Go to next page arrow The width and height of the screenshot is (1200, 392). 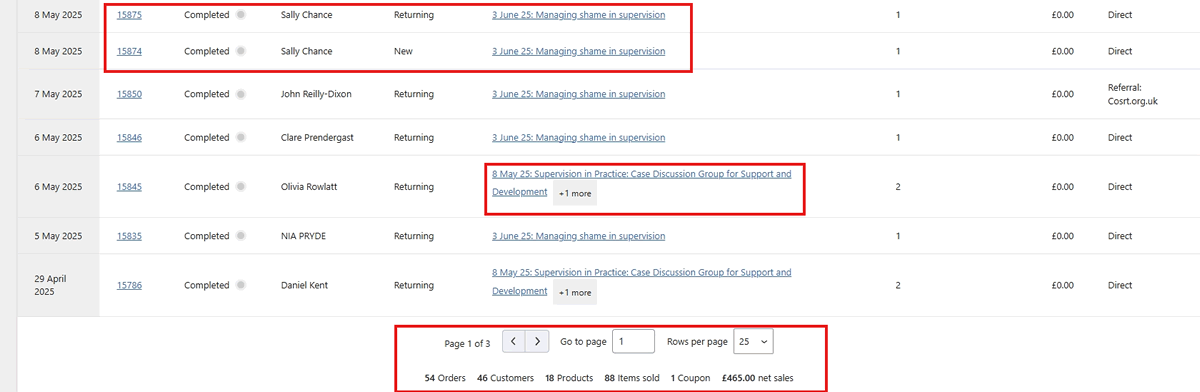(538, 342)
